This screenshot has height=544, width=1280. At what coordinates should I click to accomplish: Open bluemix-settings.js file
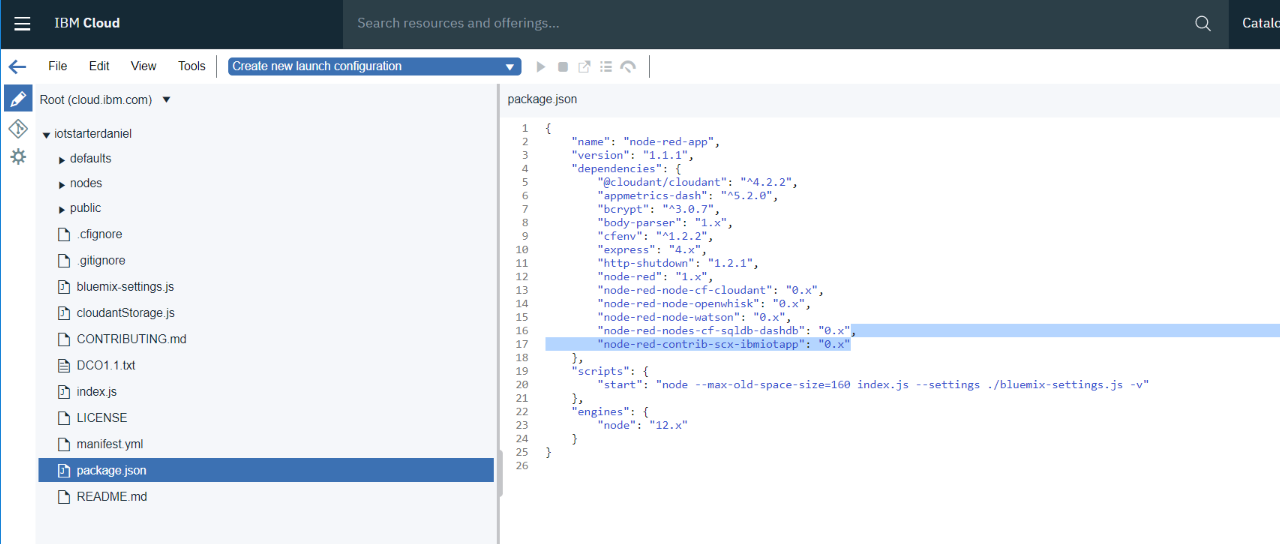click(125, 286)
